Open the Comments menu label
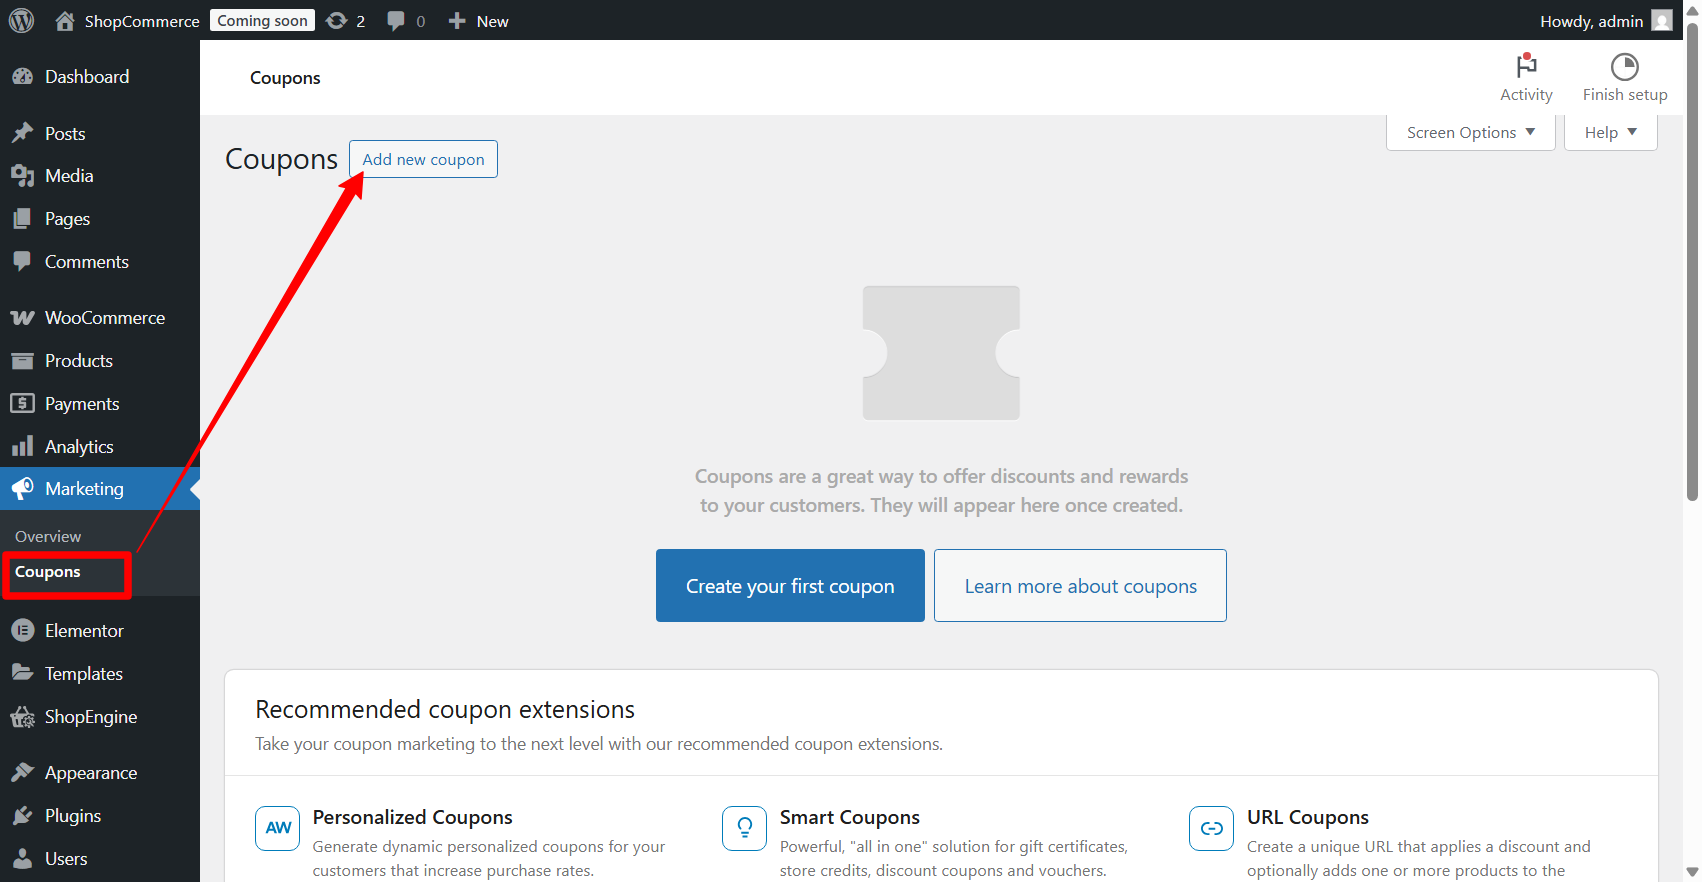1702x882 pixels. point(87,261)
